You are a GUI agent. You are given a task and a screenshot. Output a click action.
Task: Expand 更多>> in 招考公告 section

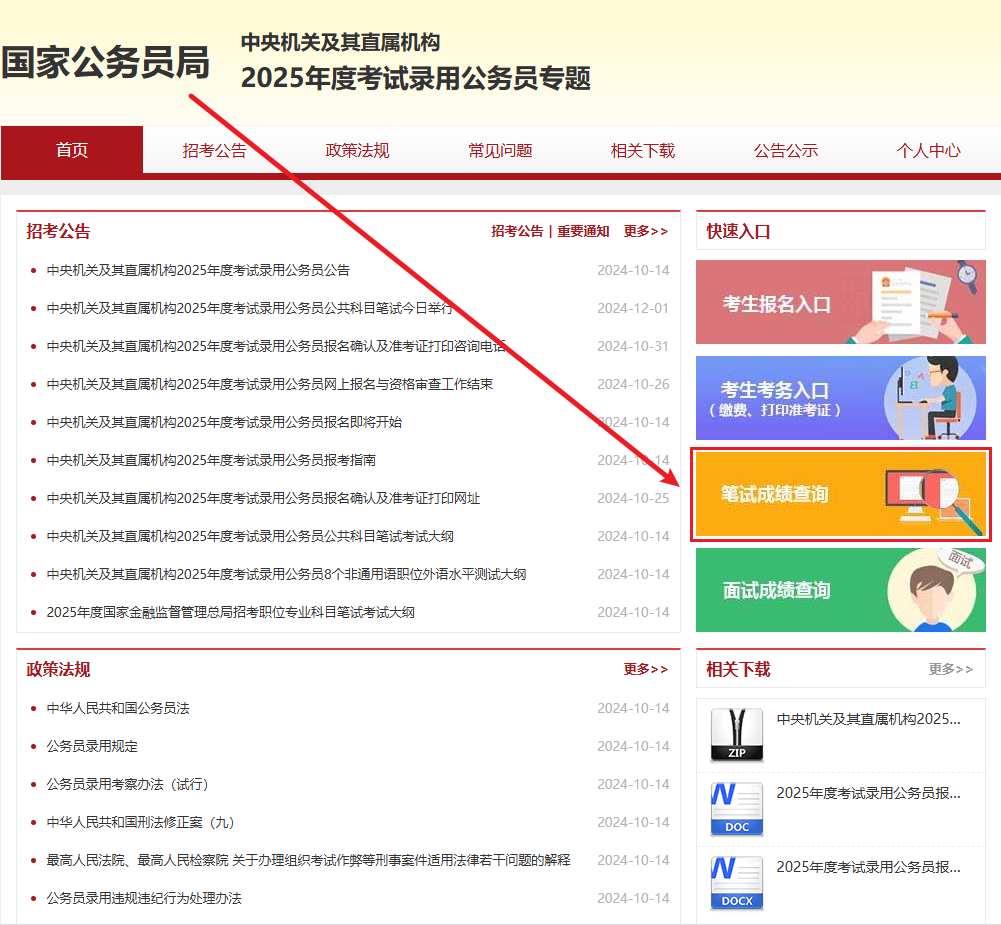(x=645, y=231)
